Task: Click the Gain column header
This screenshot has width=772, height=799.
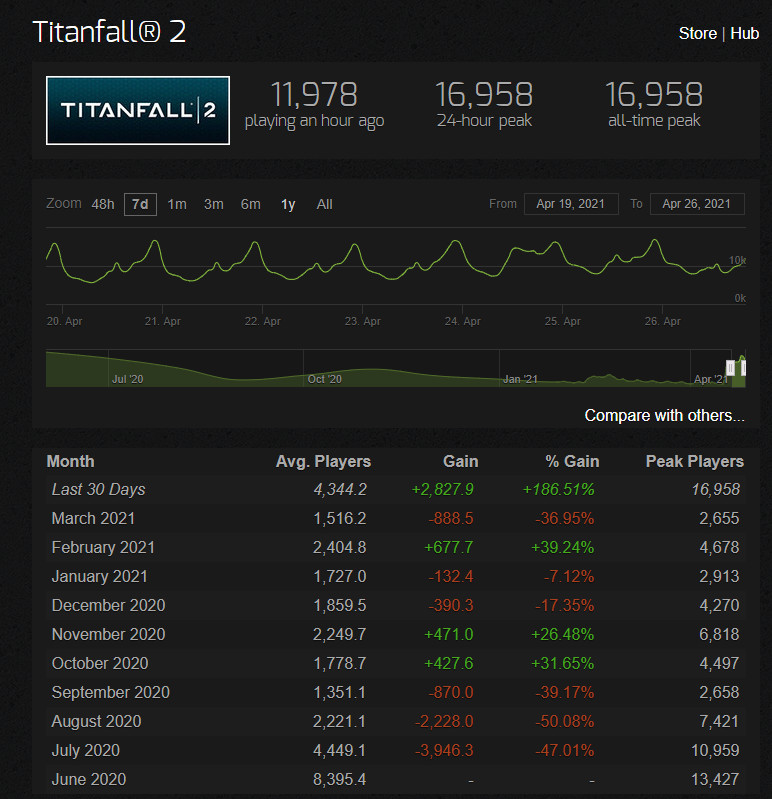Action: pos(461,461)
